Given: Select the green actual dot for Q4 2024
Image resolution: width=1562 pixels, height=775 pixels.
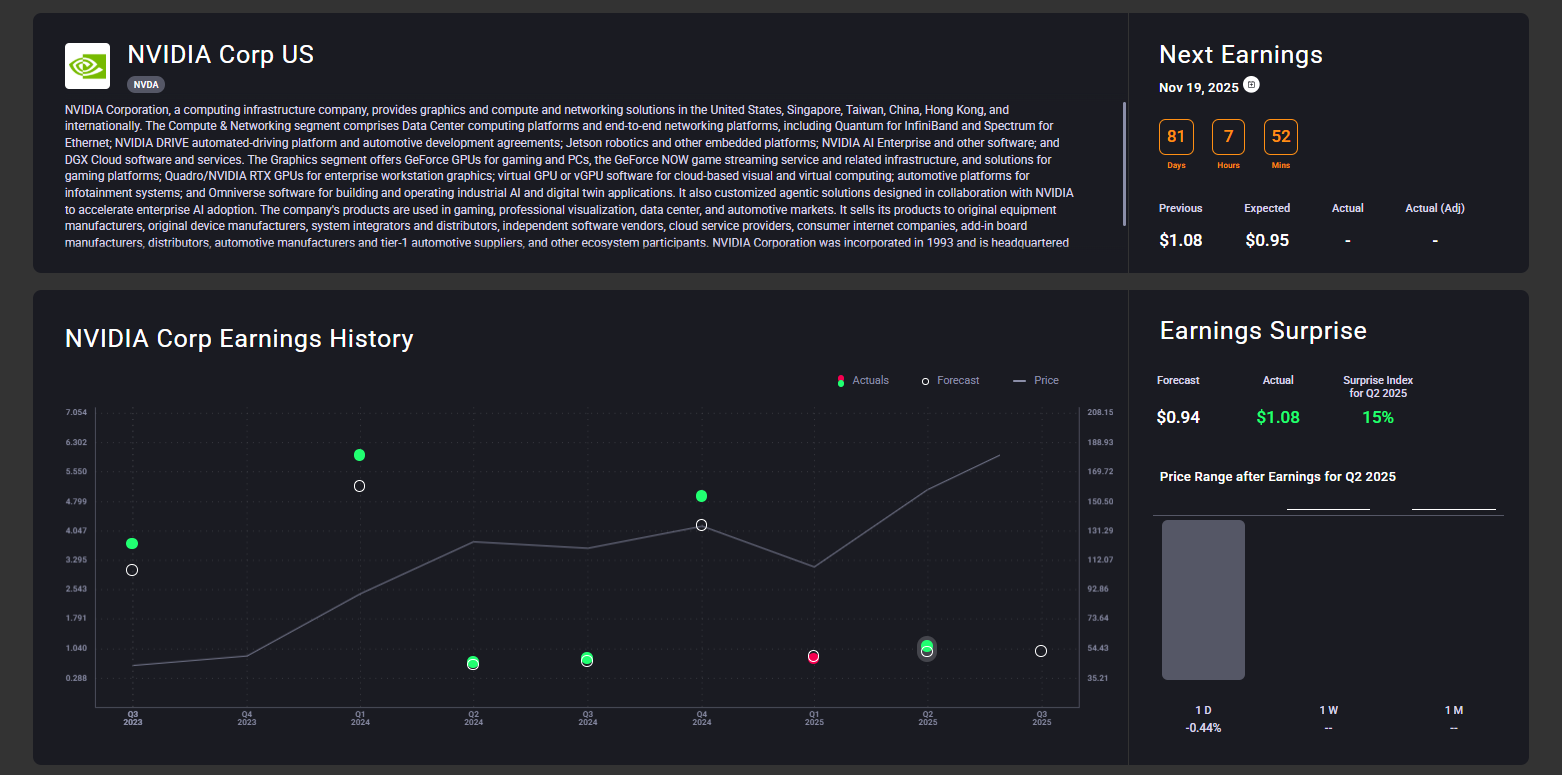Looking at the screenshot, I should 701,496.
